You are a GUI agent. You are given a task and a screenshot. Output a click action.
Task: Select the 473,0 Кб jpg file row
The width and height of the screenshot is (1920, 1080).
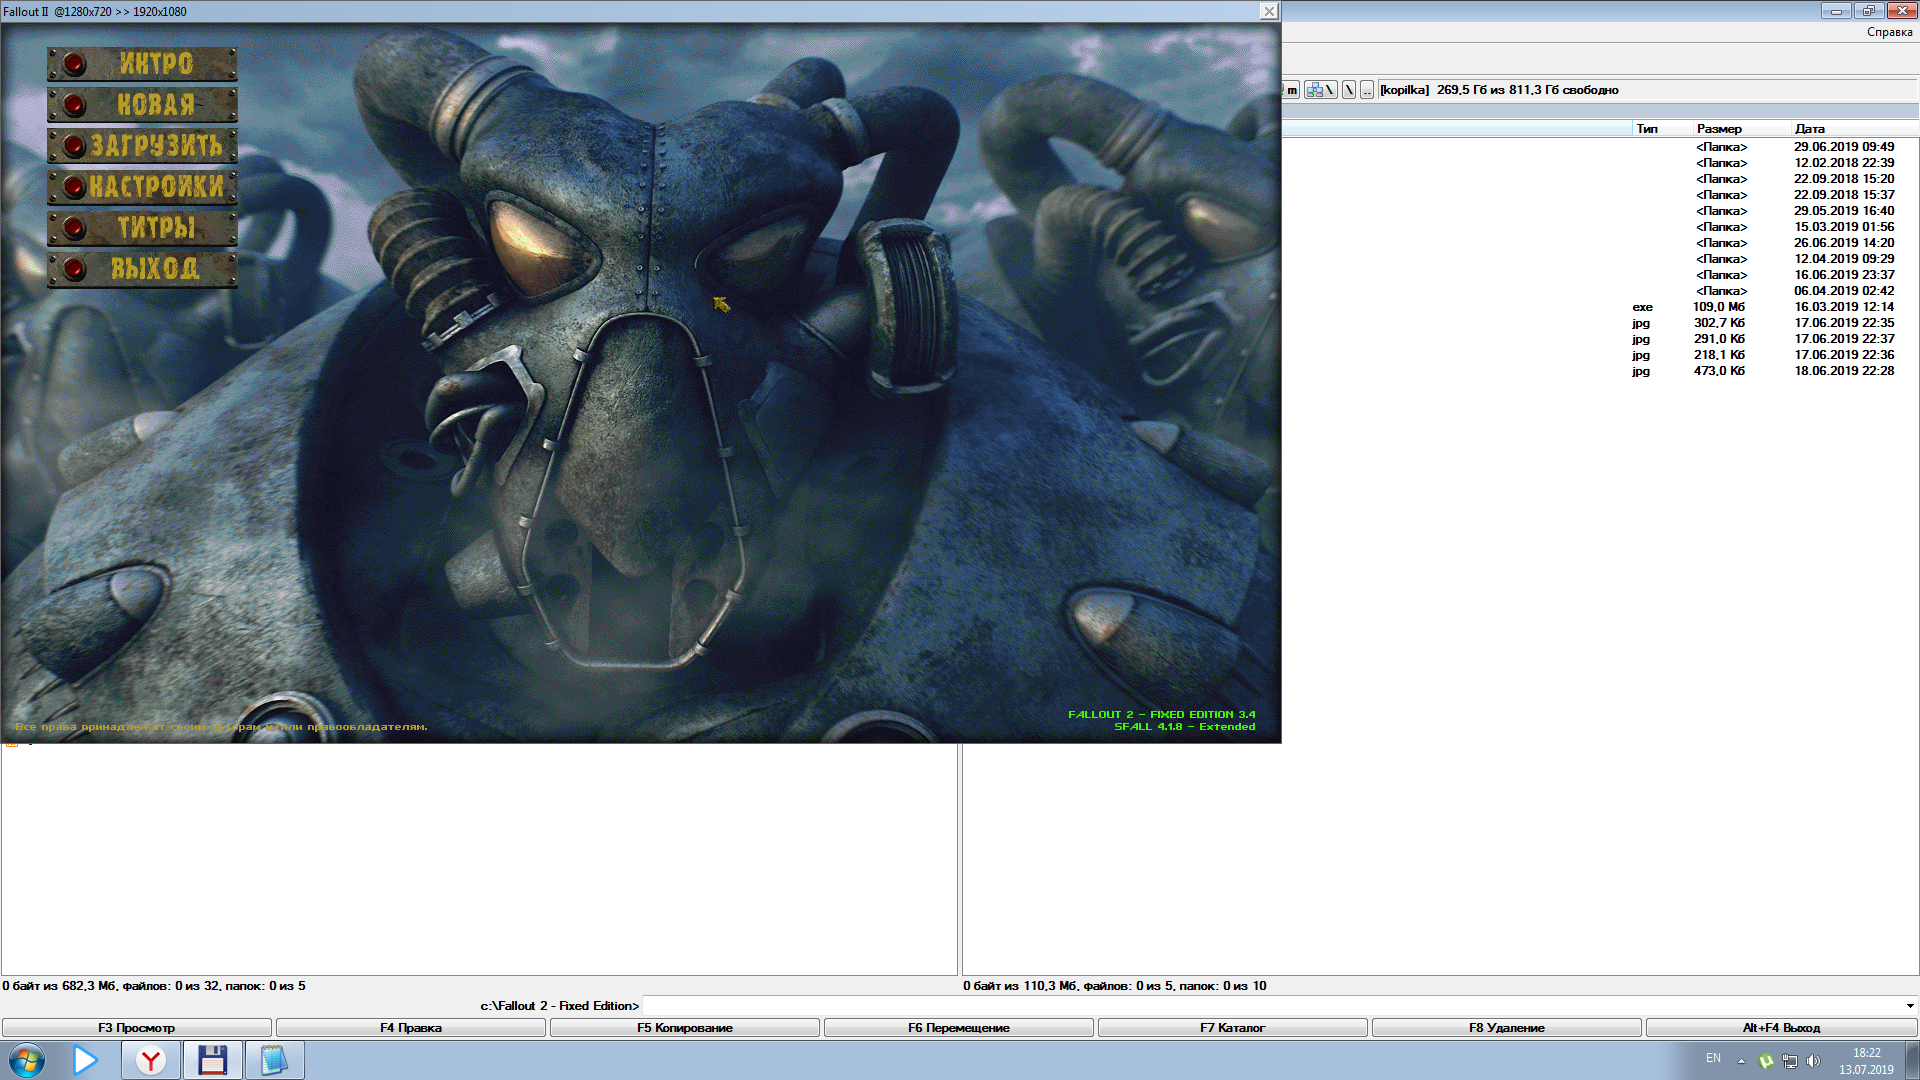(1600, 371)
